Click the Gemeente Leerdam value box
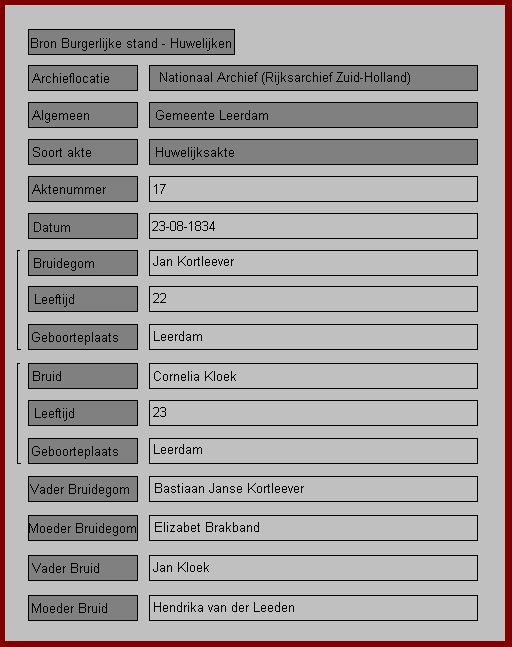The image size is (512, 647). point(313,115)
